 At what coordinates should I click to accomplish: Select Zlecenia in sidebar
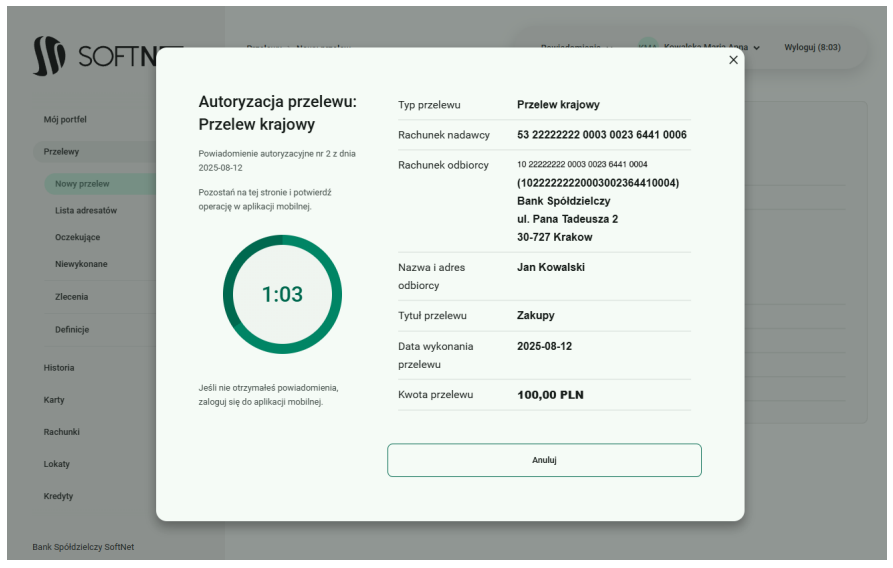click(x=72, y=297)
